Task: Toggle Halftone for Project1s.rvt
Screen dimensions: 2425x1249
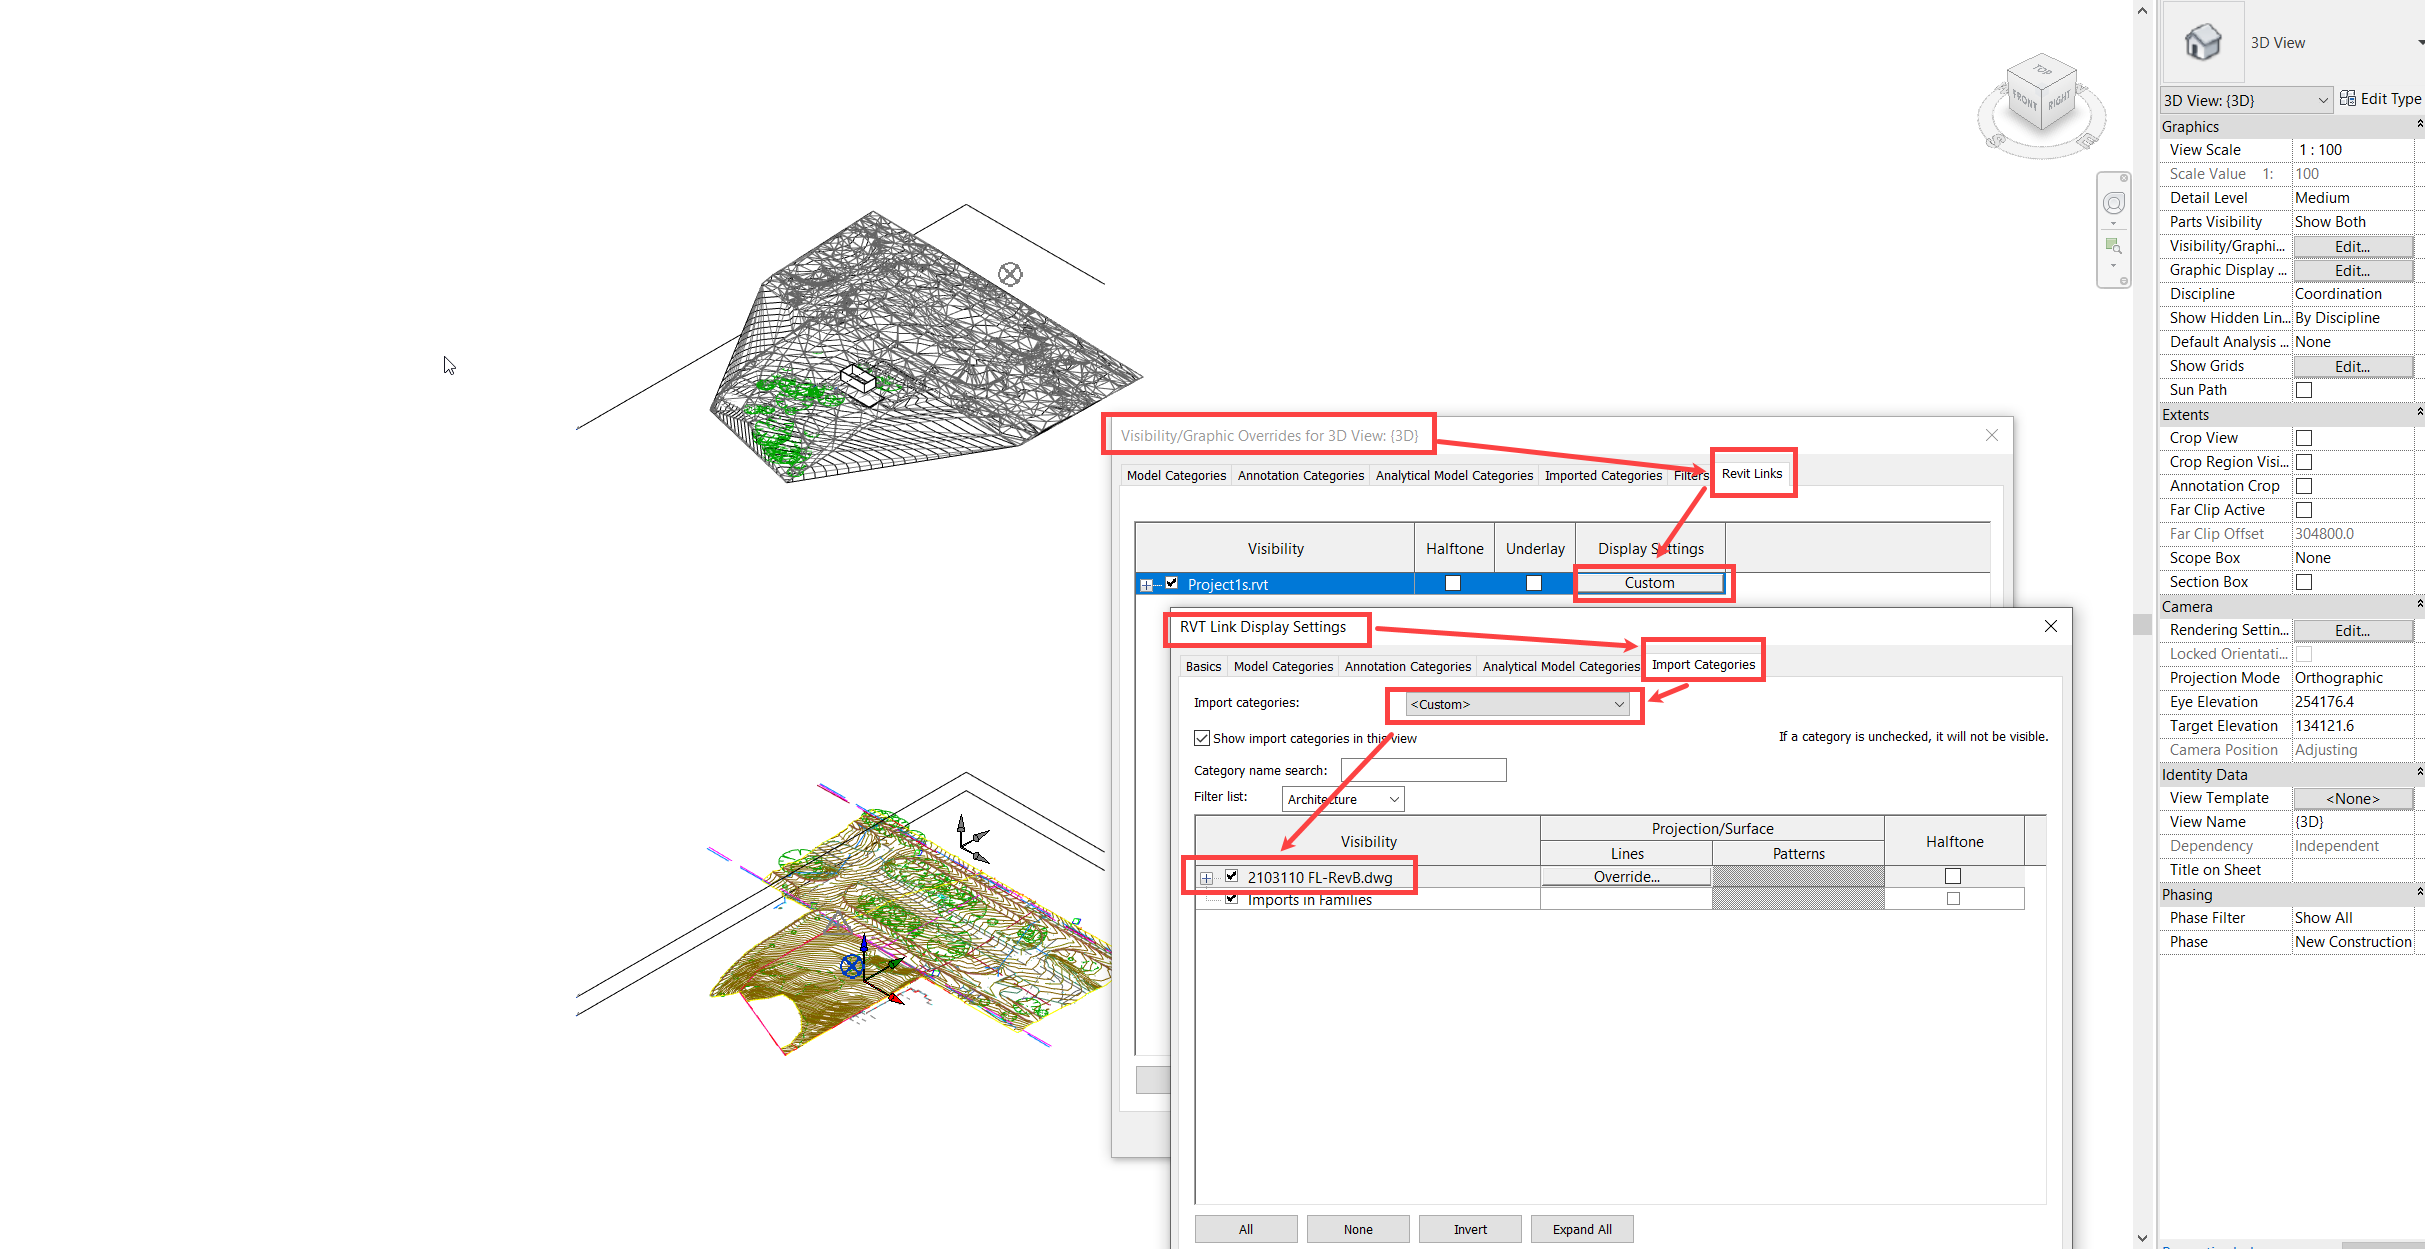Action: tap(1452, 583)
